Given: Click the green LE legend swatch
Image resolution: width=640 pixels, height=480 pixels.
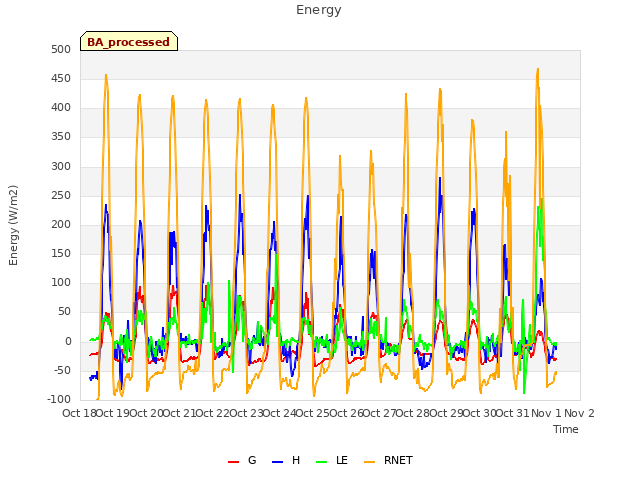Looking at the screenshot, I should click(322, 462).
